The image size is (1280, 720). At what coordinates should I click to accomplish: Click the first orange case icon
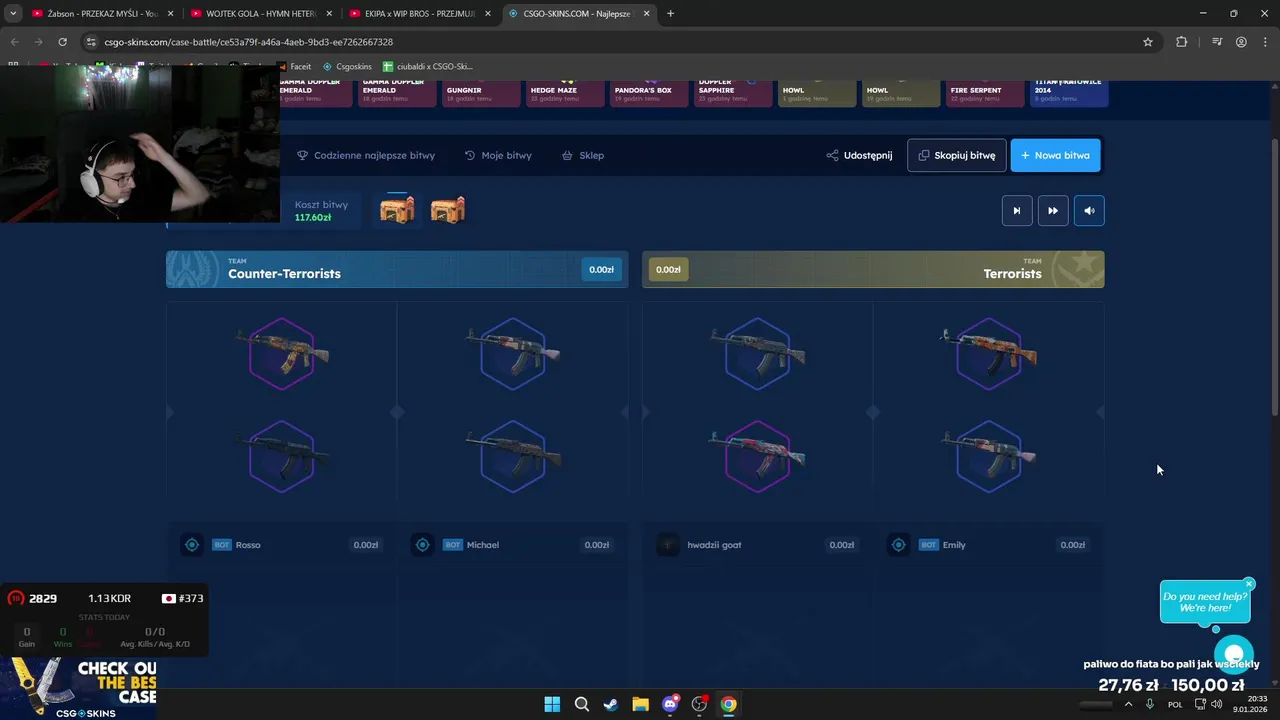click(397, 210)
